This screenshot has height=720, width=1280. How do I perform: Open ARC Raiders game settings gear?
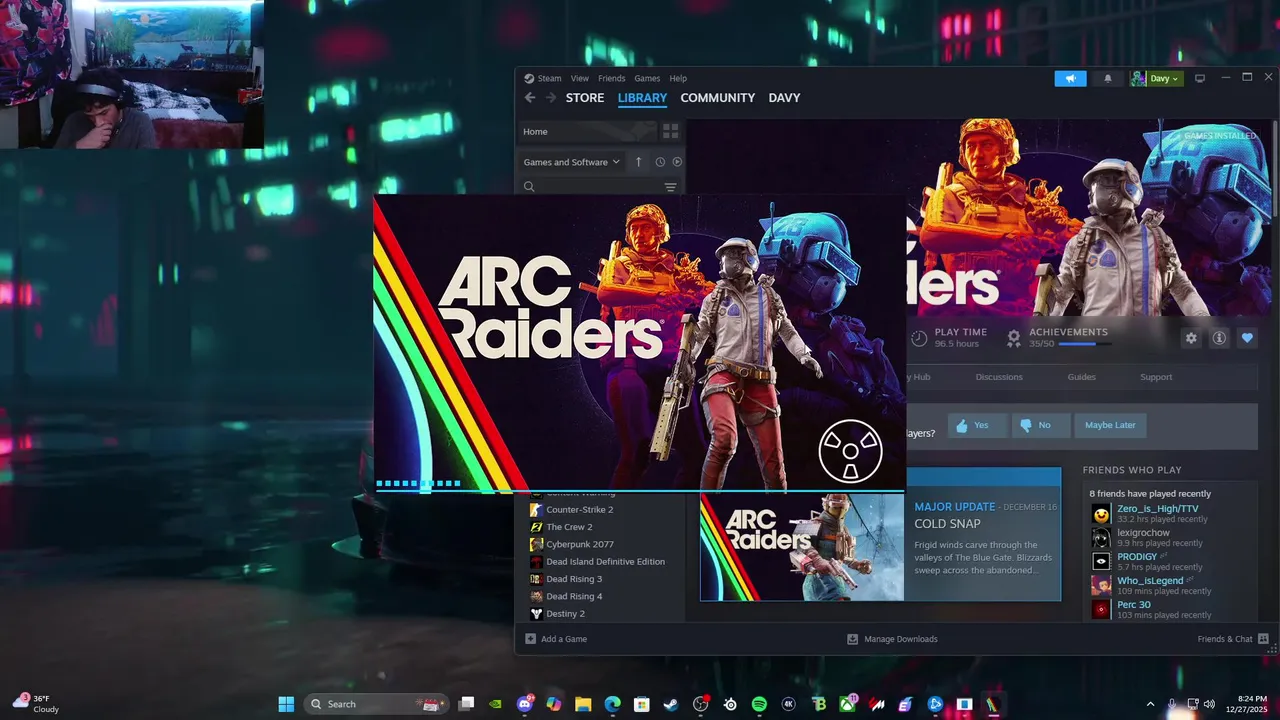[1191, 338]
